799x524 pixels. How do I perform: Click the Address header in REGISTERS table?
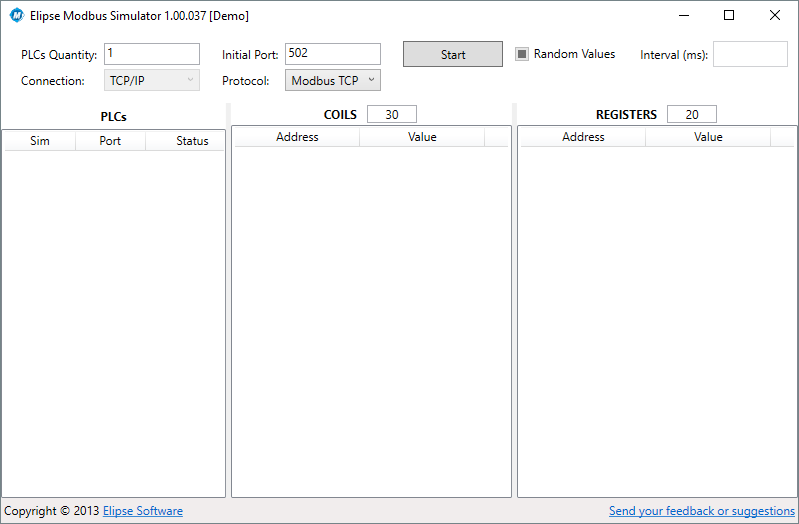[583, 137]
